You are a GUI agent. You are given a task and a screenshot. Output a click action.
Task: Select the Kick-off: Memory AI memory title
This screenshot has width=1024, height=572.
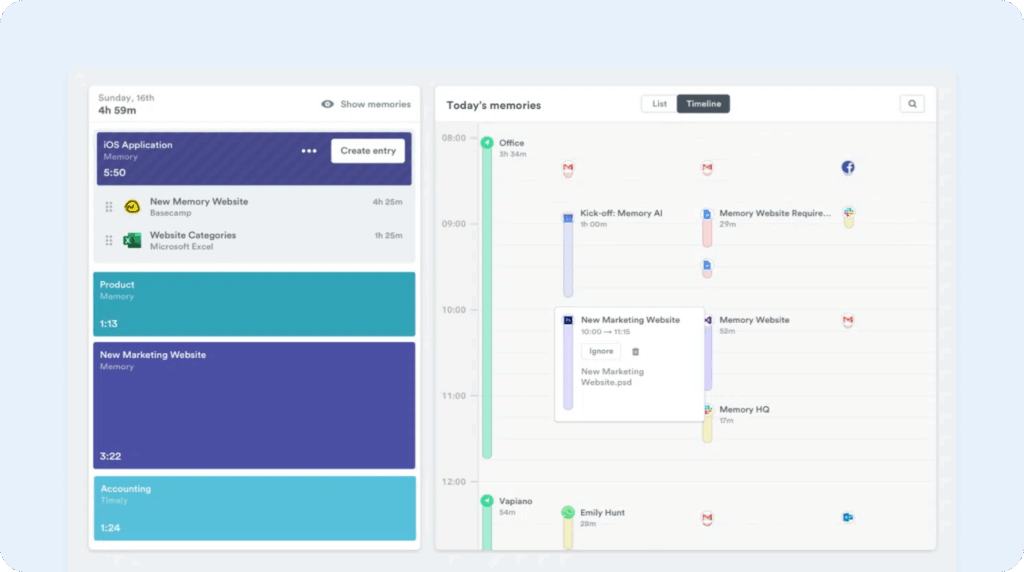tap(621, 214)
